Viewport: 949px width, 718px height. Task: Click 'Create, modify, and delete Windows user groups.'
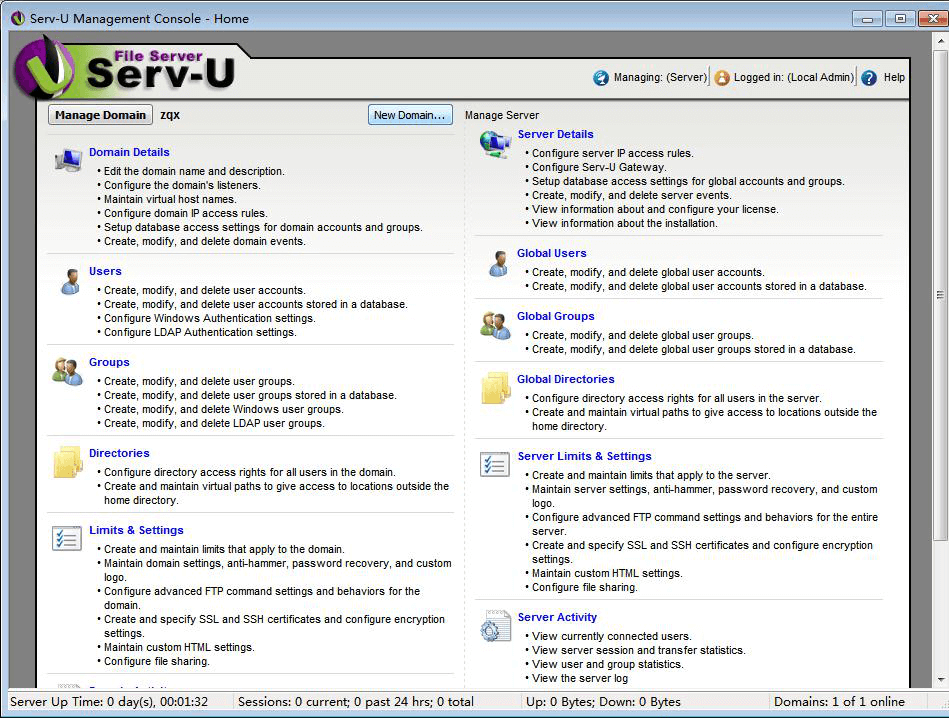(224, 409)
